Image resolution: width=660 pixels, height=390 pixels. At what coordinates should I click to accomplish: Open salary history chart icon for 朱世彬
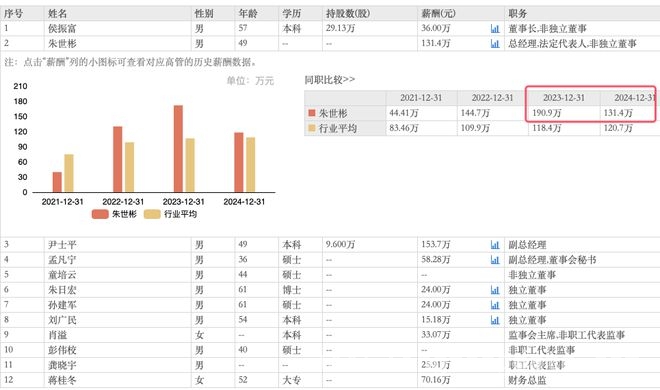[x=495, y=43]
